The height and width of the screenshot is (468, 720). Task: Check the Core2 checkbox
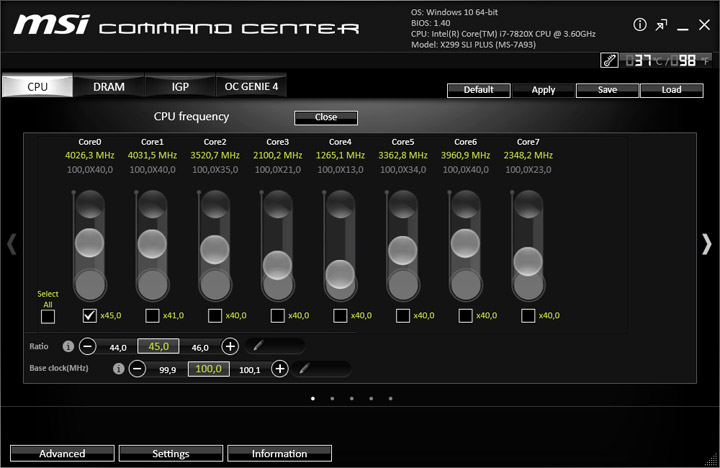[215, 316]
